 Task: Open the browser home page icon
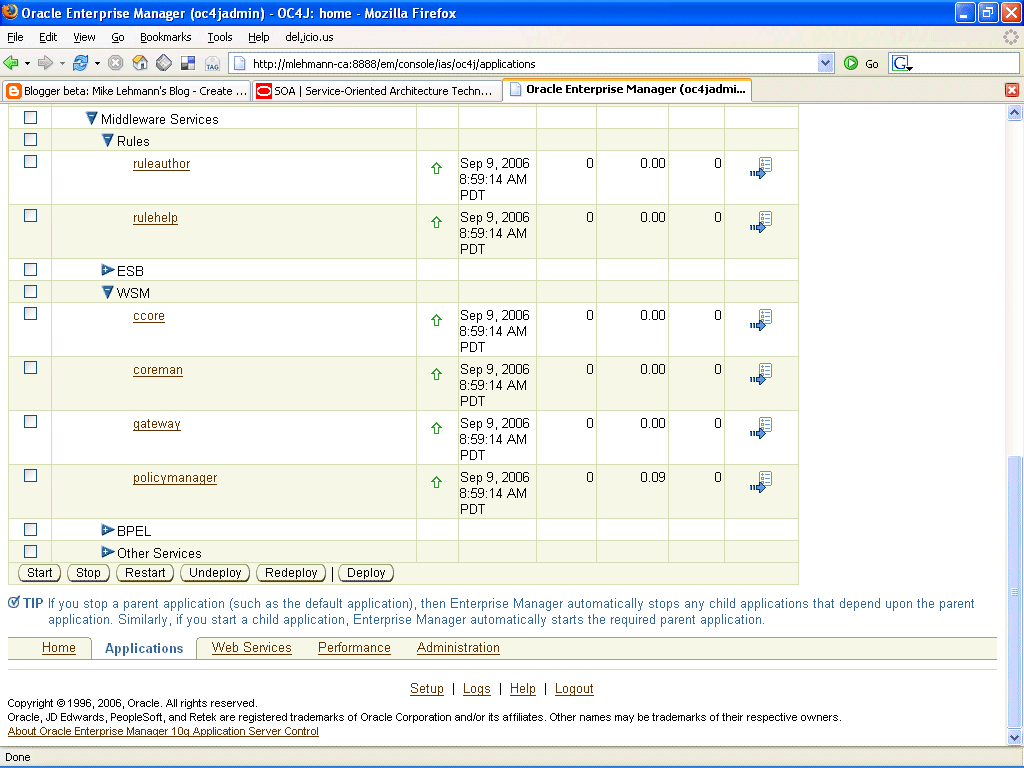(140, 63)
